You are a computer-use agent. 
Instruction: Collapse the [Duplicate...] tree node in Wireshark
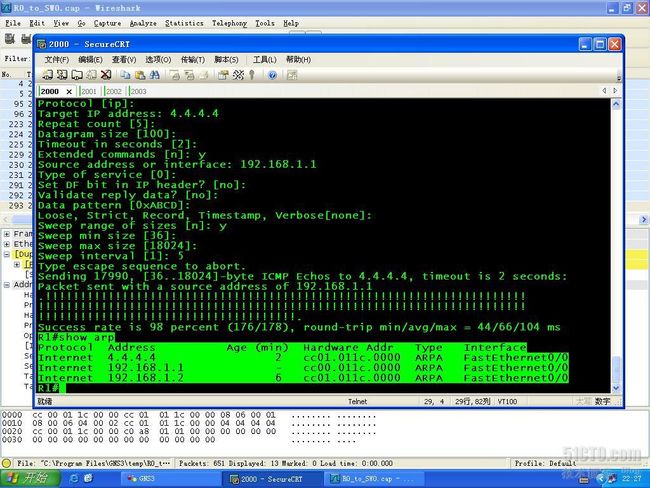point(7,254)
